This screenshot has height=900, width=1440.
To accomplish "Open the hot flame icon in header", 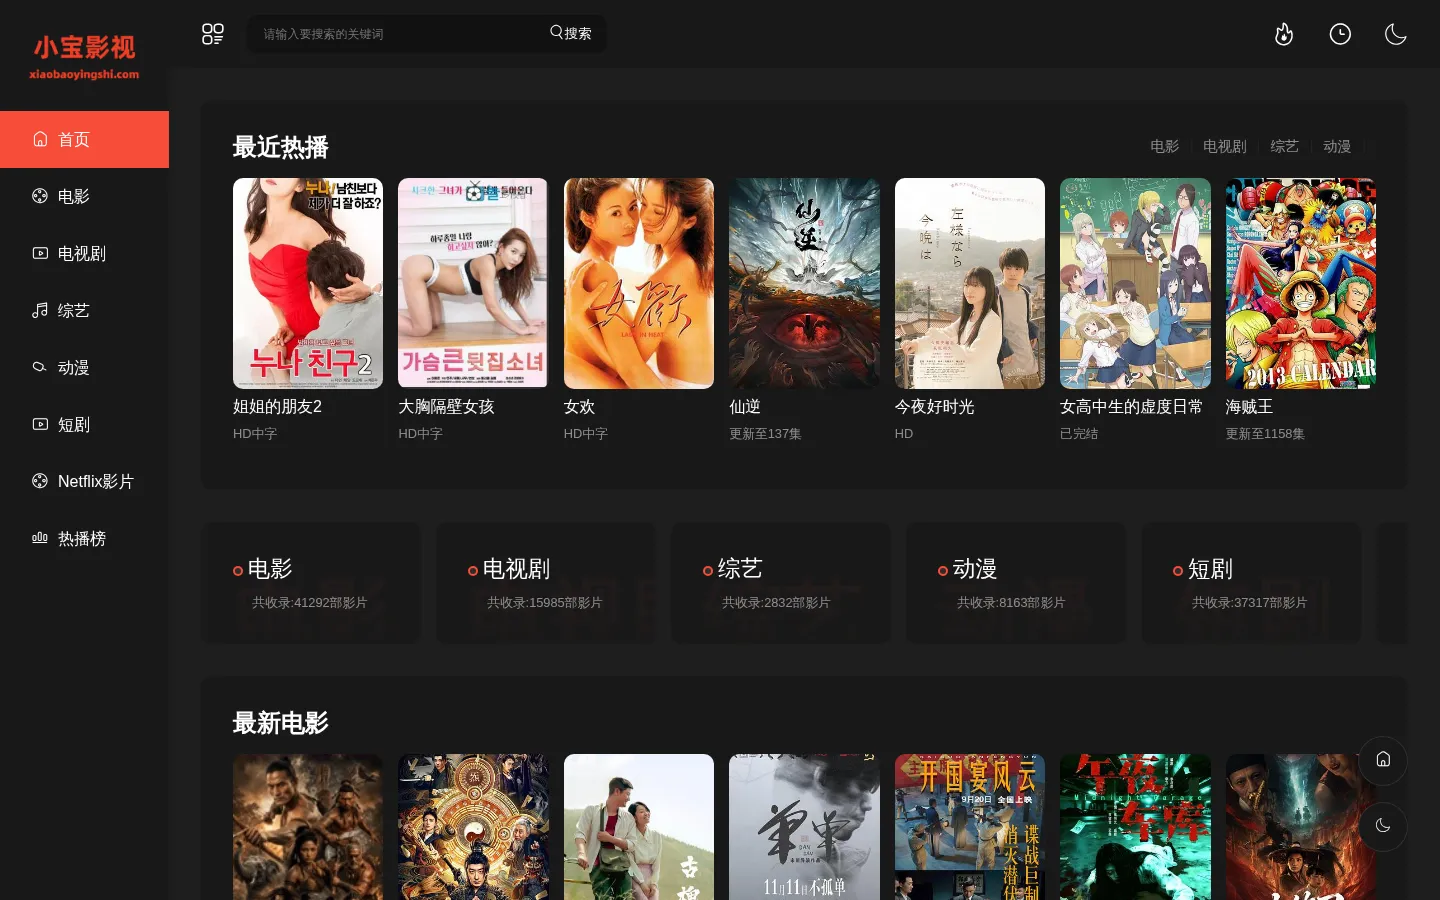I will pyautogui.click(x=1284, y=35).
